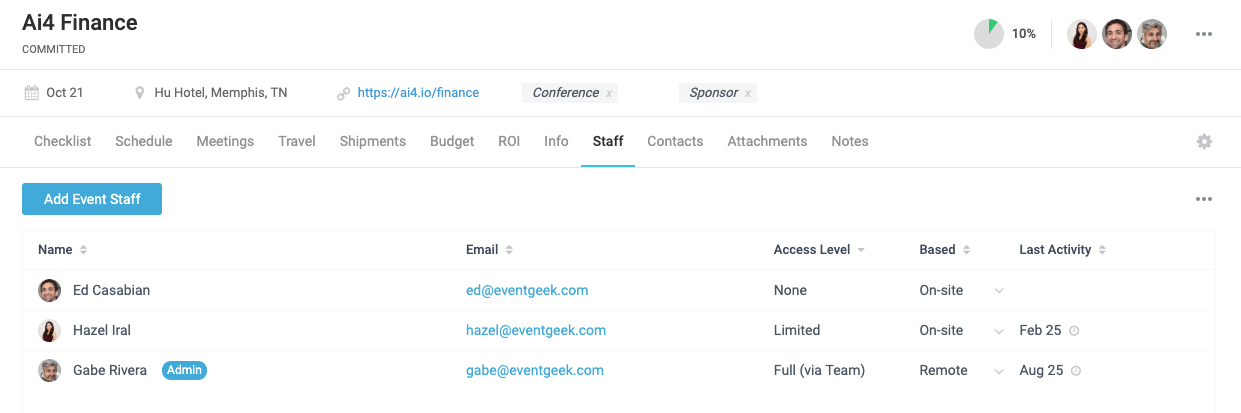Screen dimensions: 1241x413
Task: Click the Aug 25 last activity date
Action: [x=1041, y=371]
